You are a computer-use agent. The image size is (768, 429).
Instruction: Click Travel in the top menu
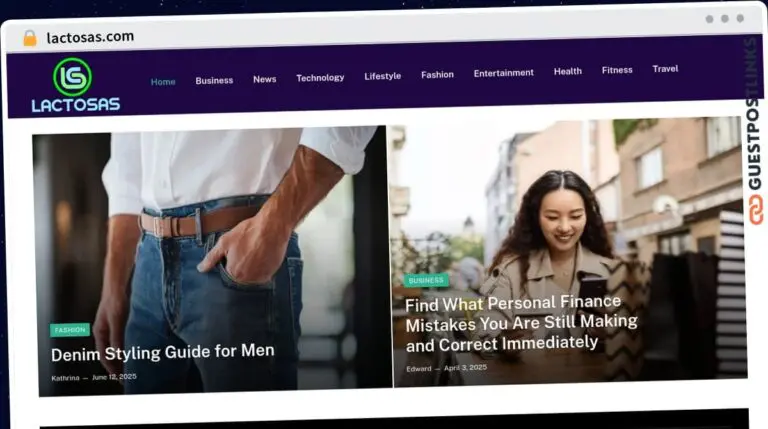[665, 69]
